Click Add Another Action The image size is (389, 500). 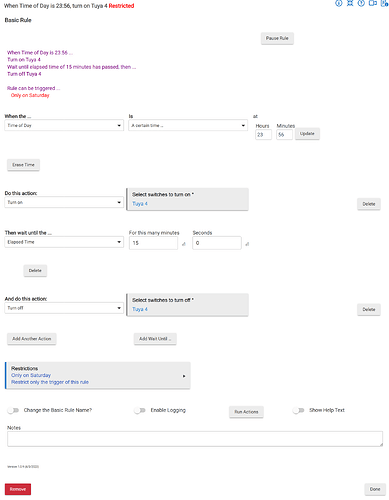click(x=32, y=339)
